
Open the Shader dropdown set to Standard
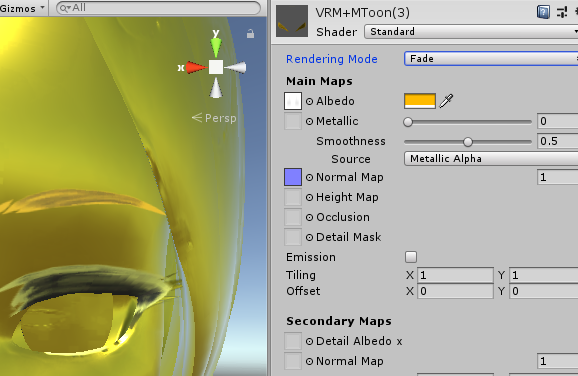(x=471, y=32)
